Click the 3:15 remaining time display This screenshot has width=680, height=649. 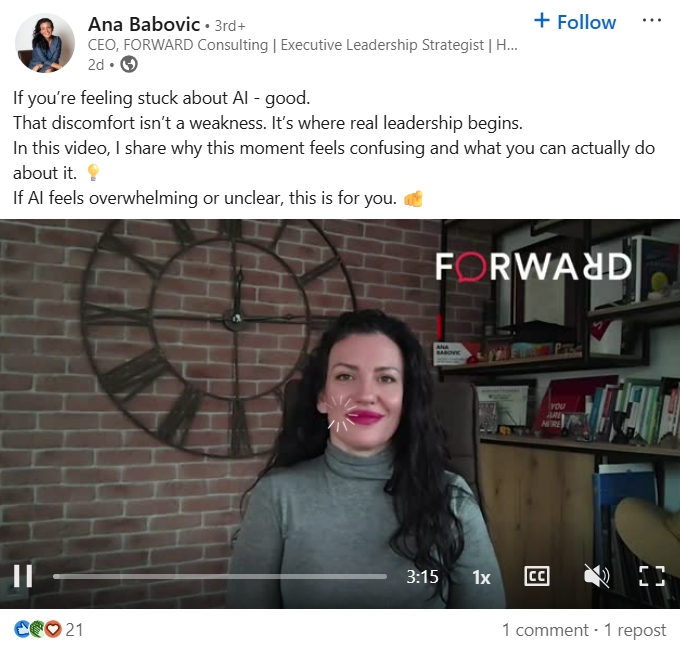(x=422, y=577)
